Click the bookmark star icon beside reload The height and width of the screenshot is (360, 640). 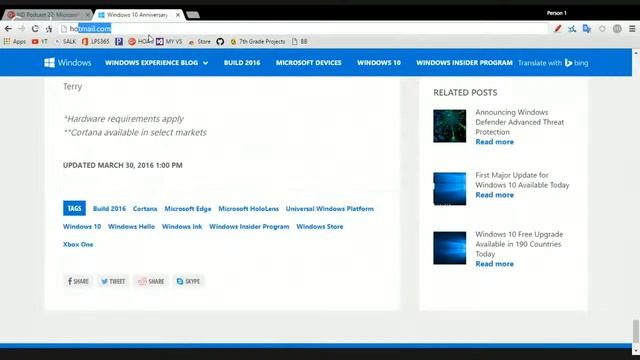point(49,29)
